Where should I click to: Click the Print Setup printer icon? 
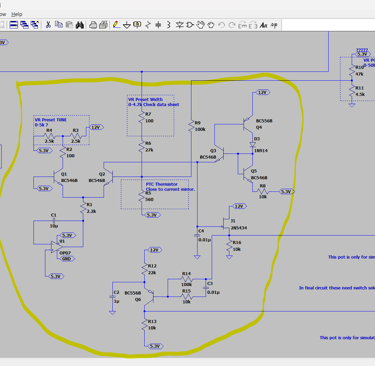coord(93,25)
